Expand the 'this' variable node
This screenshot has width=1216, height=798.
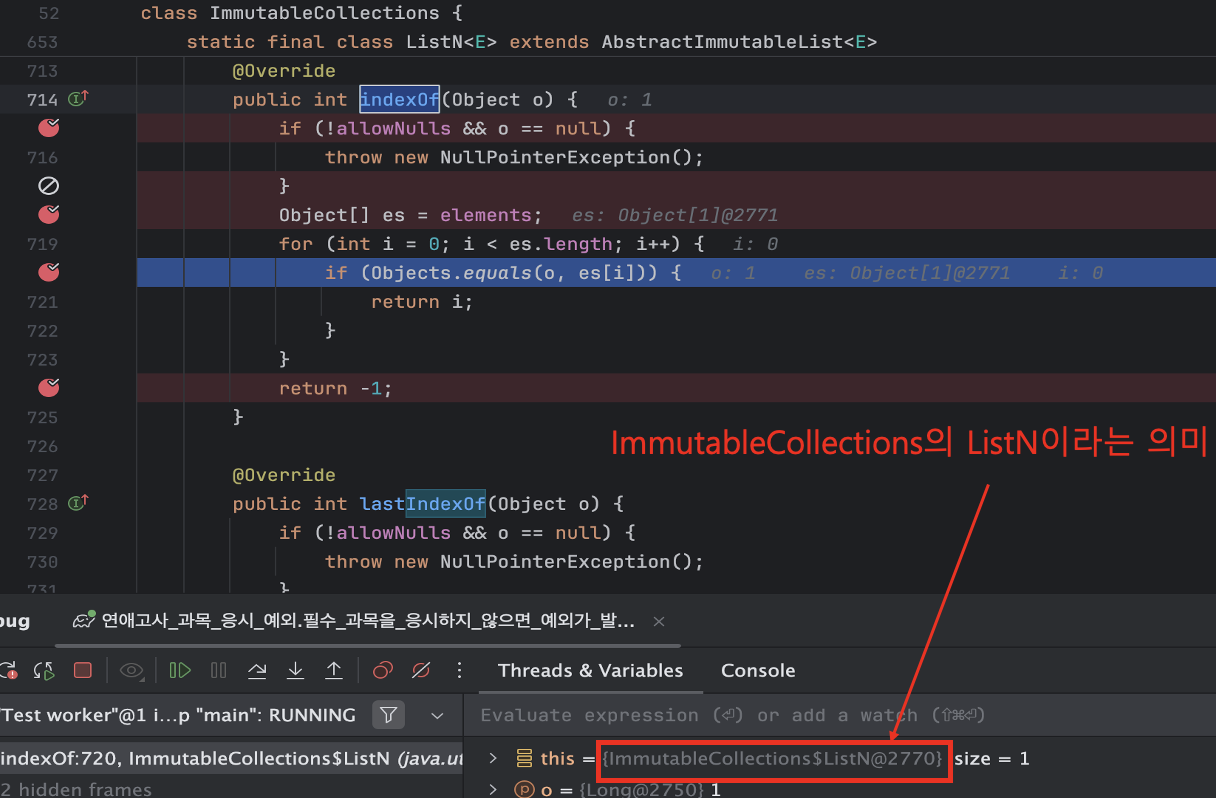tap(492, 759)
